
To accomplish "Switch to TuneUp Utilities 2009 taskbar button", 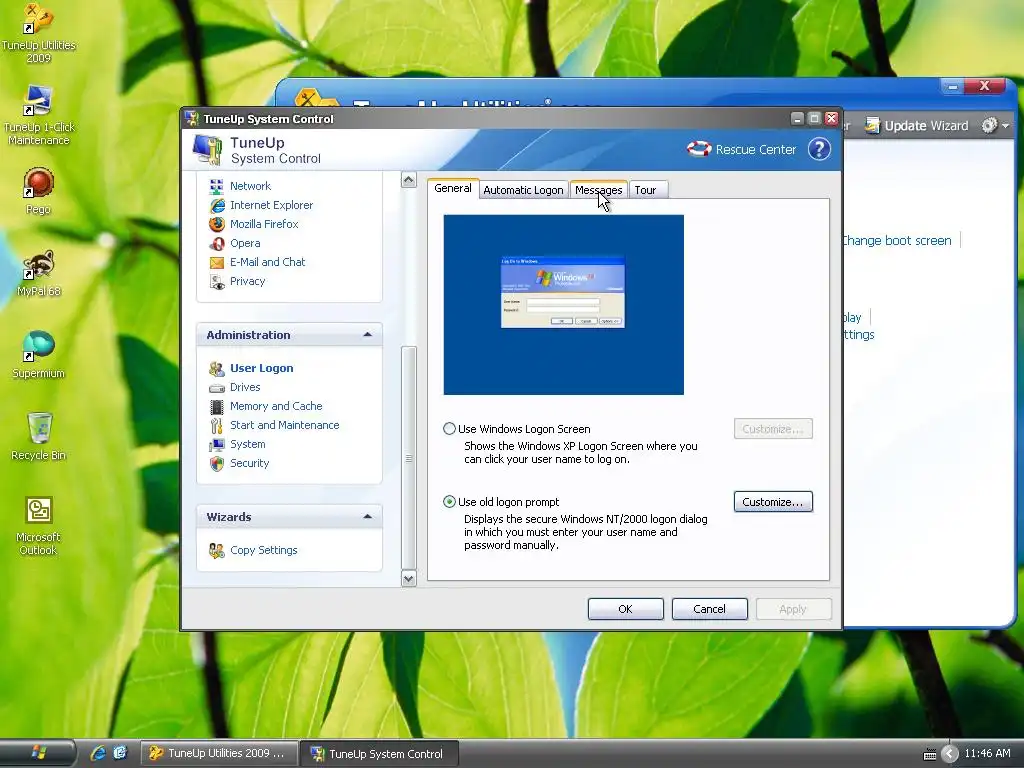I will 219,754.
